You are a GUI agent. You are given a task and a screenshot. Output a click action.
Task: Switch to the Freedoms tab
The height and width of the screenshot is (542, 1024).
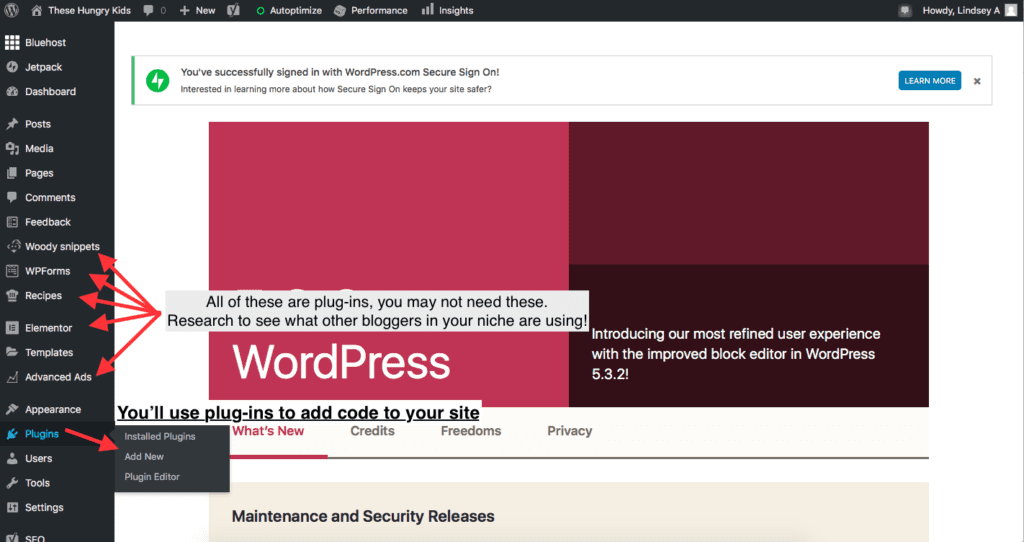pyautogui.click(x=471, y=431)
